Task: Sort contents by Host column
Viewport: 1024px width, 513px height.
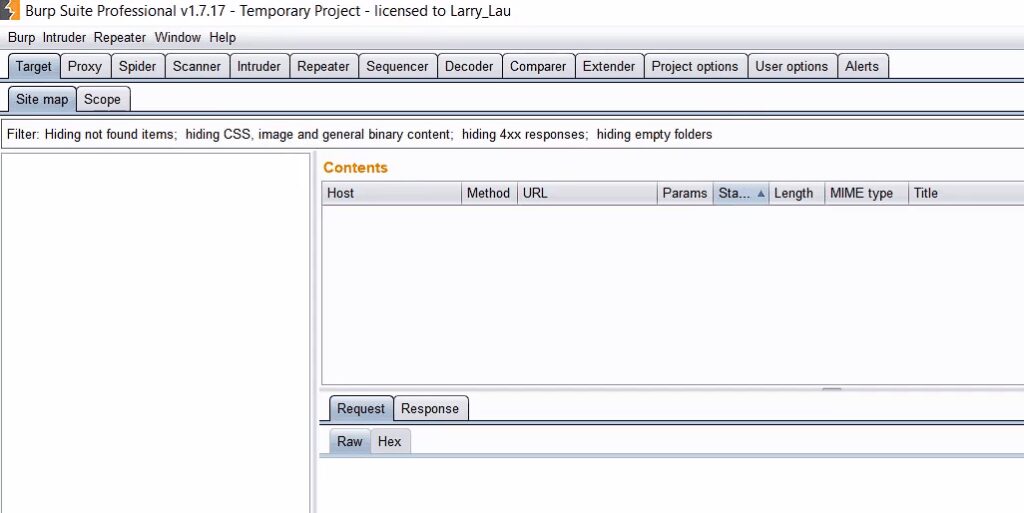Action: (x=391, y=193)
